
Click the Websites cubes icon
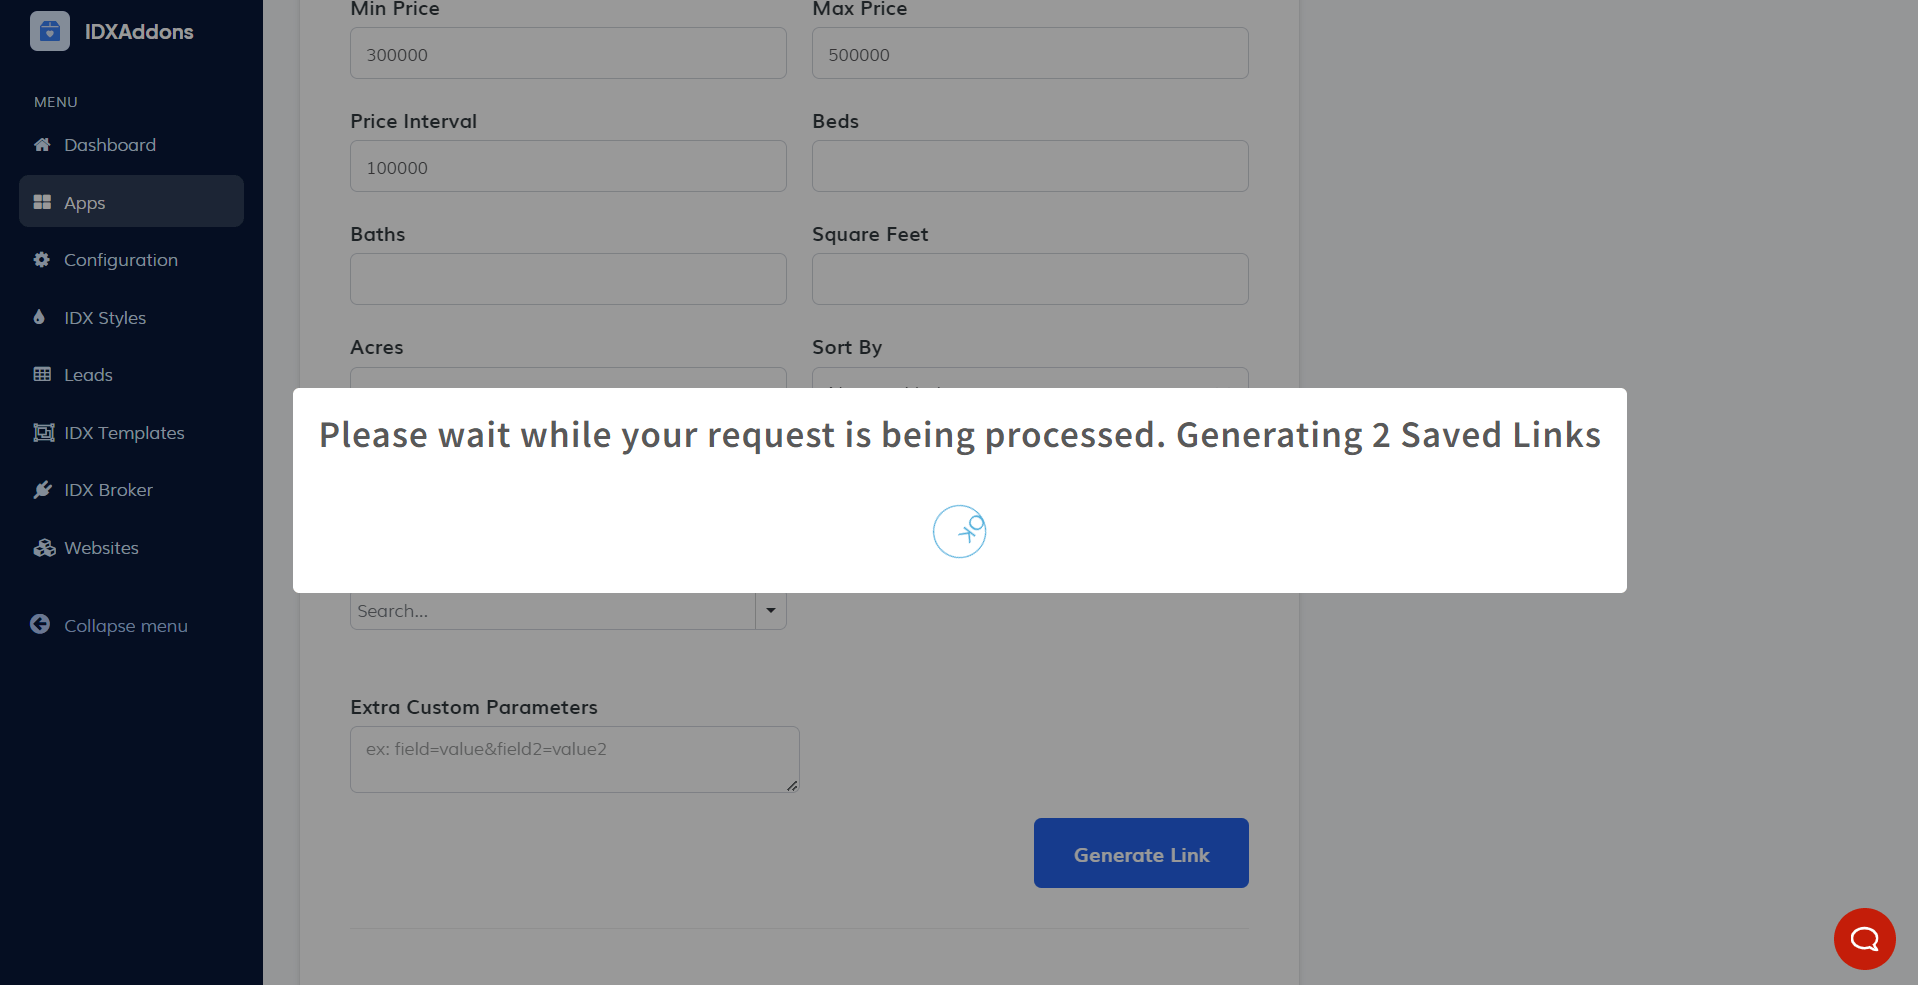pos(44,548)
